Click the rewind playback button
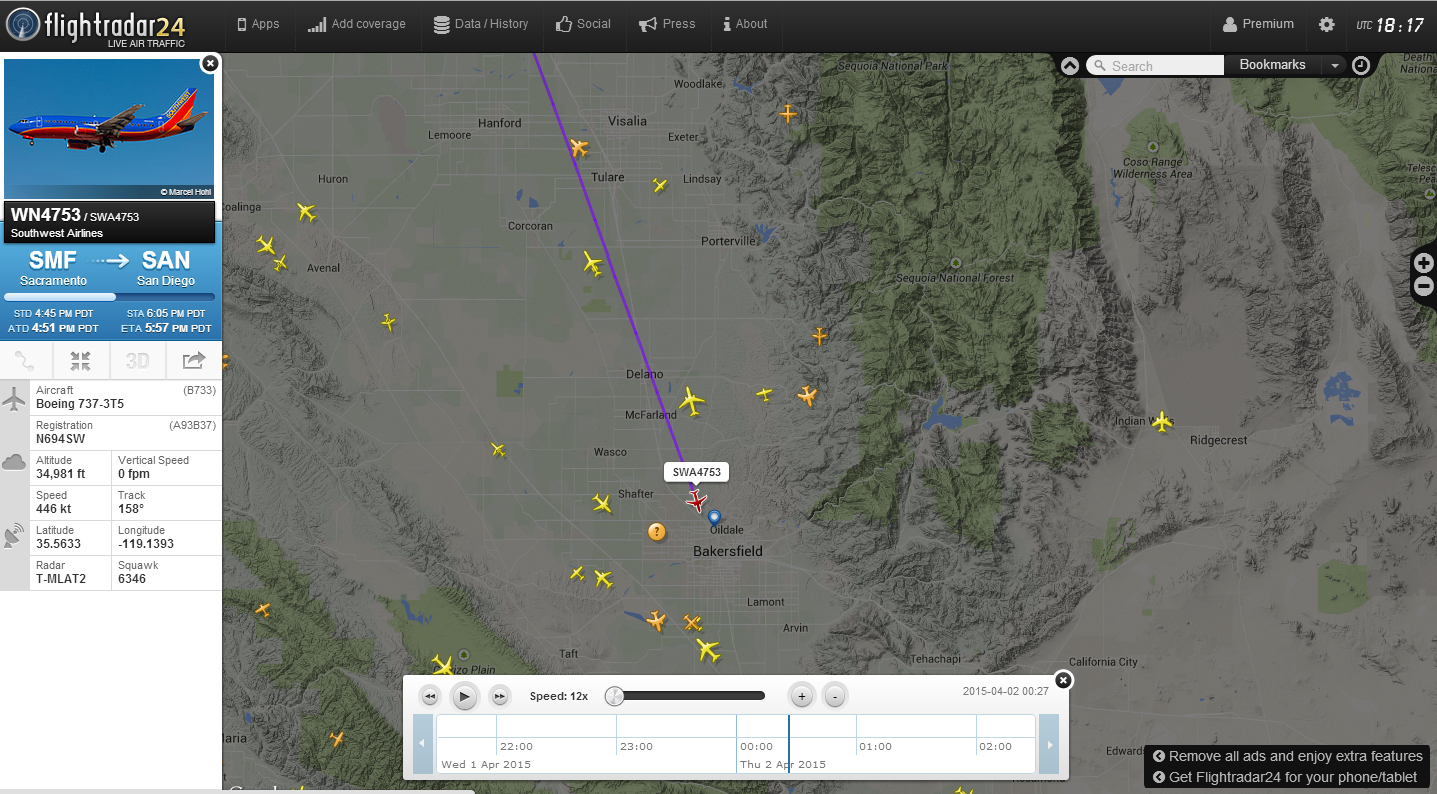Viewport: 1437px width, 794px height. tap(429, 696)
